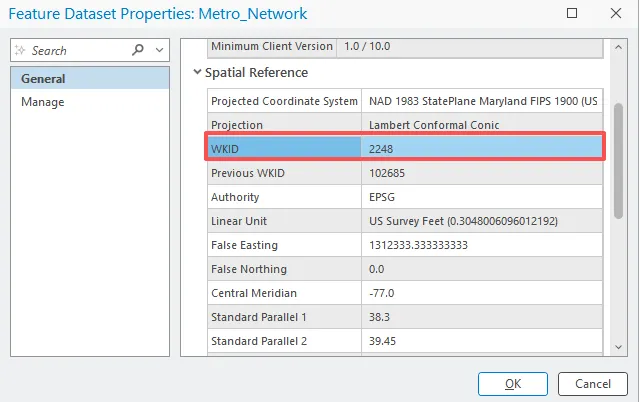Cancel the Feature Dataset Properties dialog
This screenshot has height=402, width=639.
(592, 383)
